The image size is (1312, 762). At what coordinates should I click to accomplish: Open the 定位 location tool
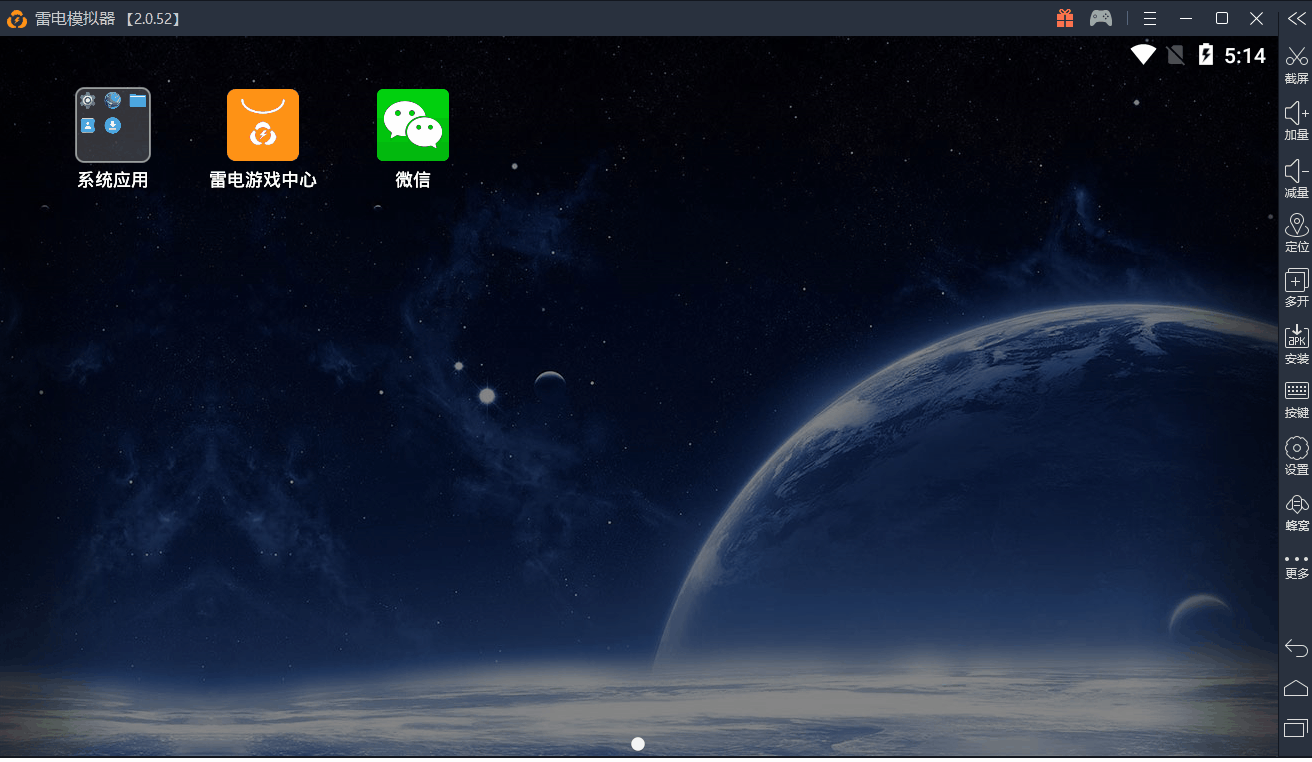pyautogui.click(x=1297, y=233)
